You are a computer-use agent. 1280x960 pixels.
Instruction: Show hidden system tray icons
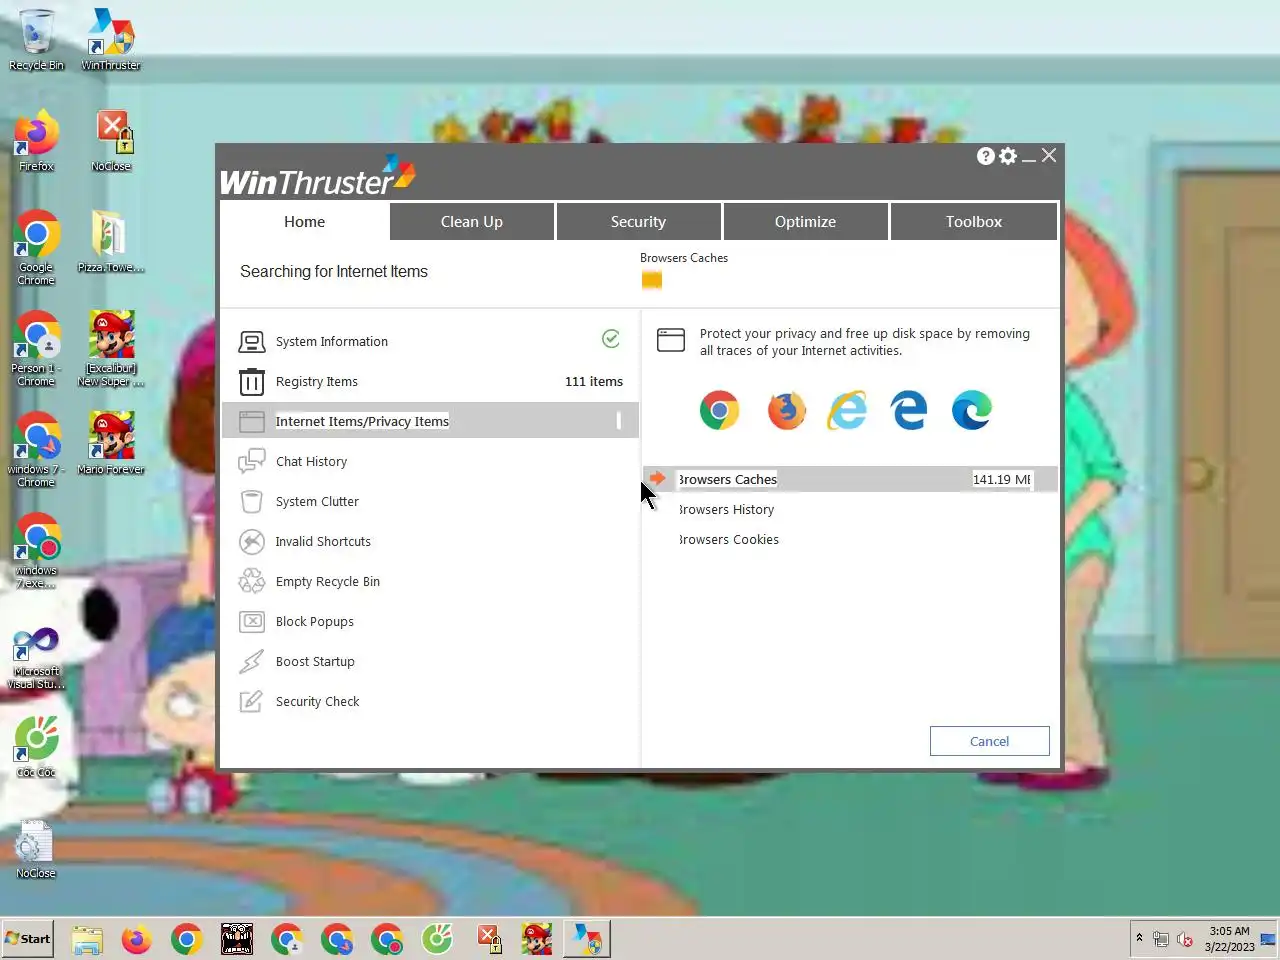point(1139,938)
